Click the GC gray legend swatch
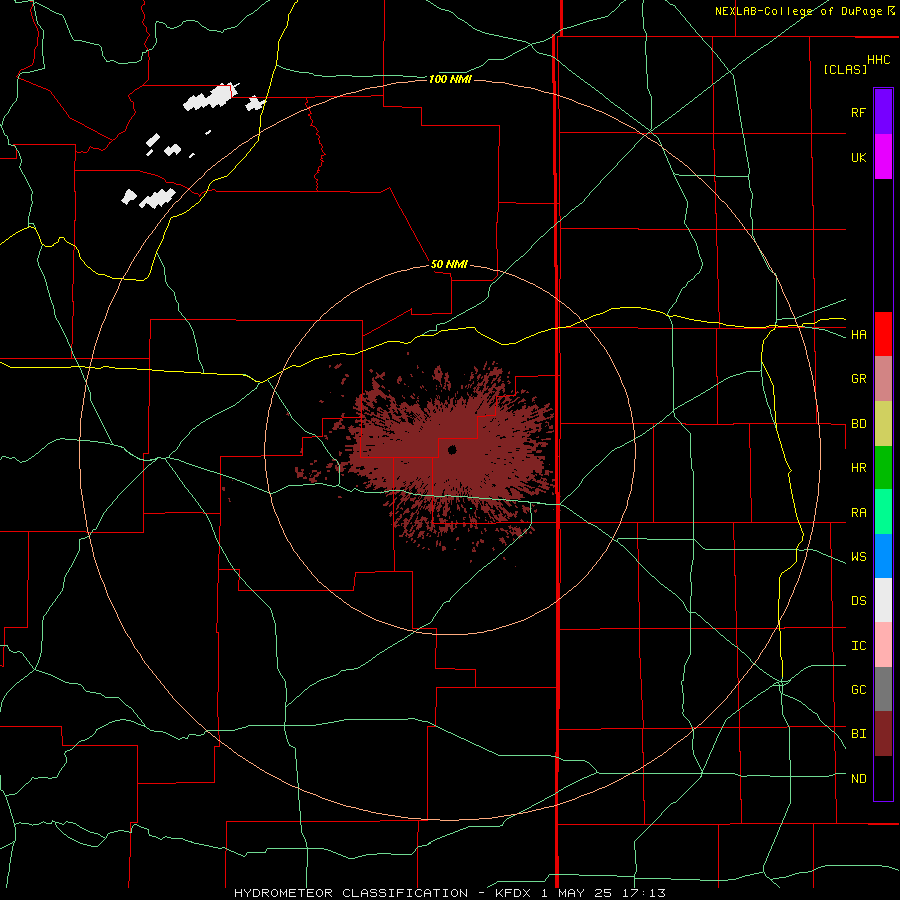 [883, 689]
